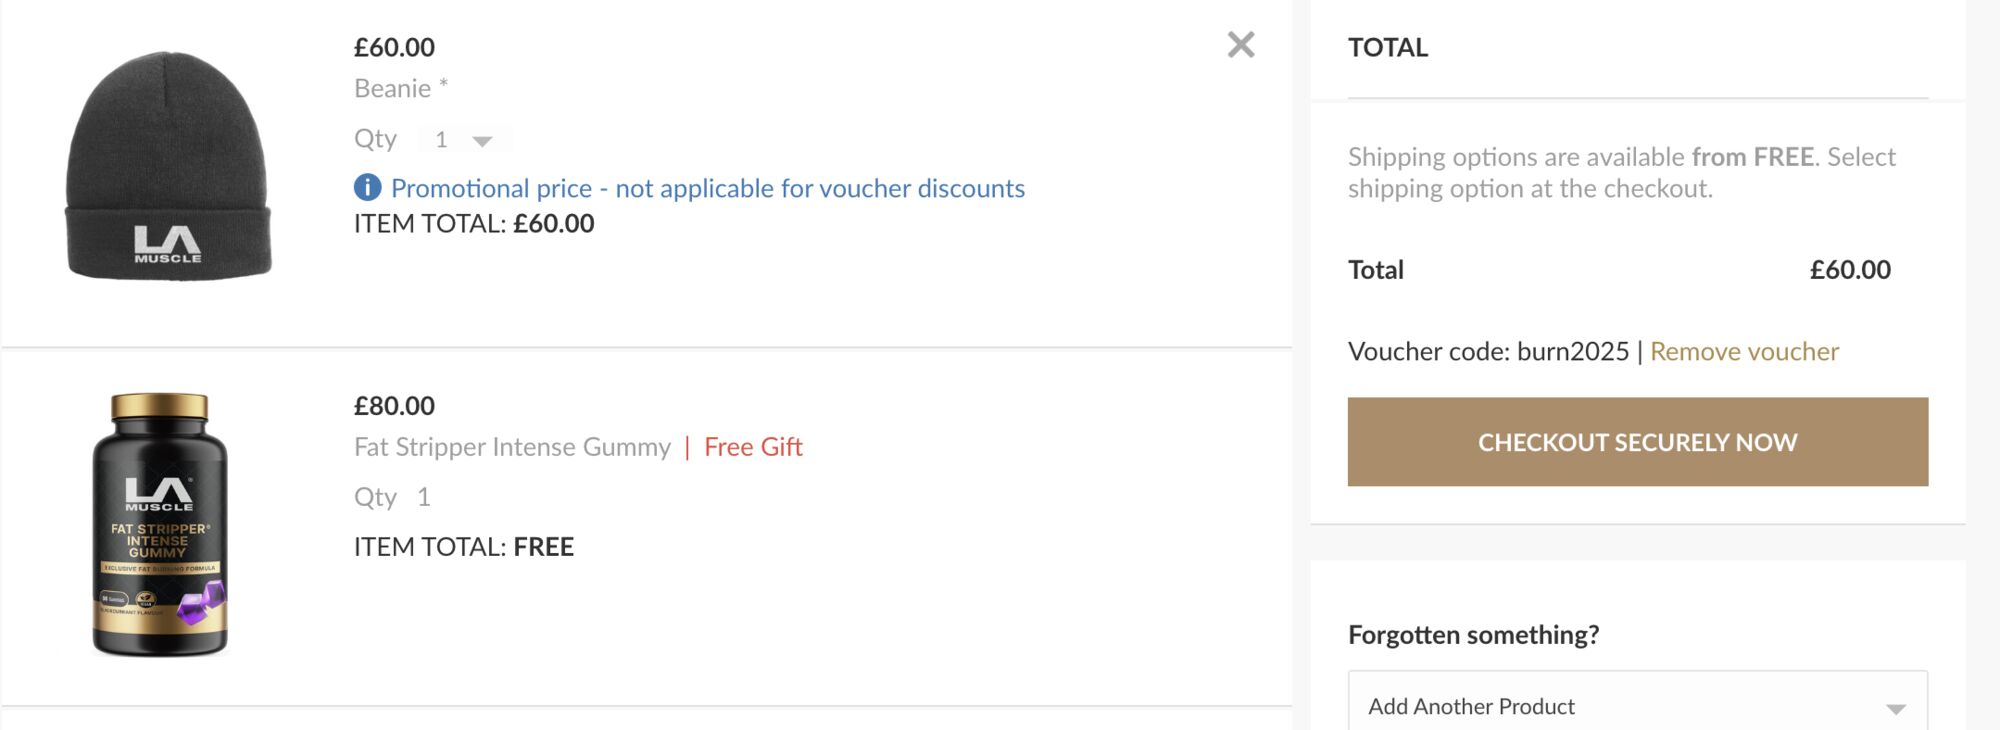
Task: Expand the Add Another Product dropdown
Action: pyautogui.click(x=1637, y=706)
